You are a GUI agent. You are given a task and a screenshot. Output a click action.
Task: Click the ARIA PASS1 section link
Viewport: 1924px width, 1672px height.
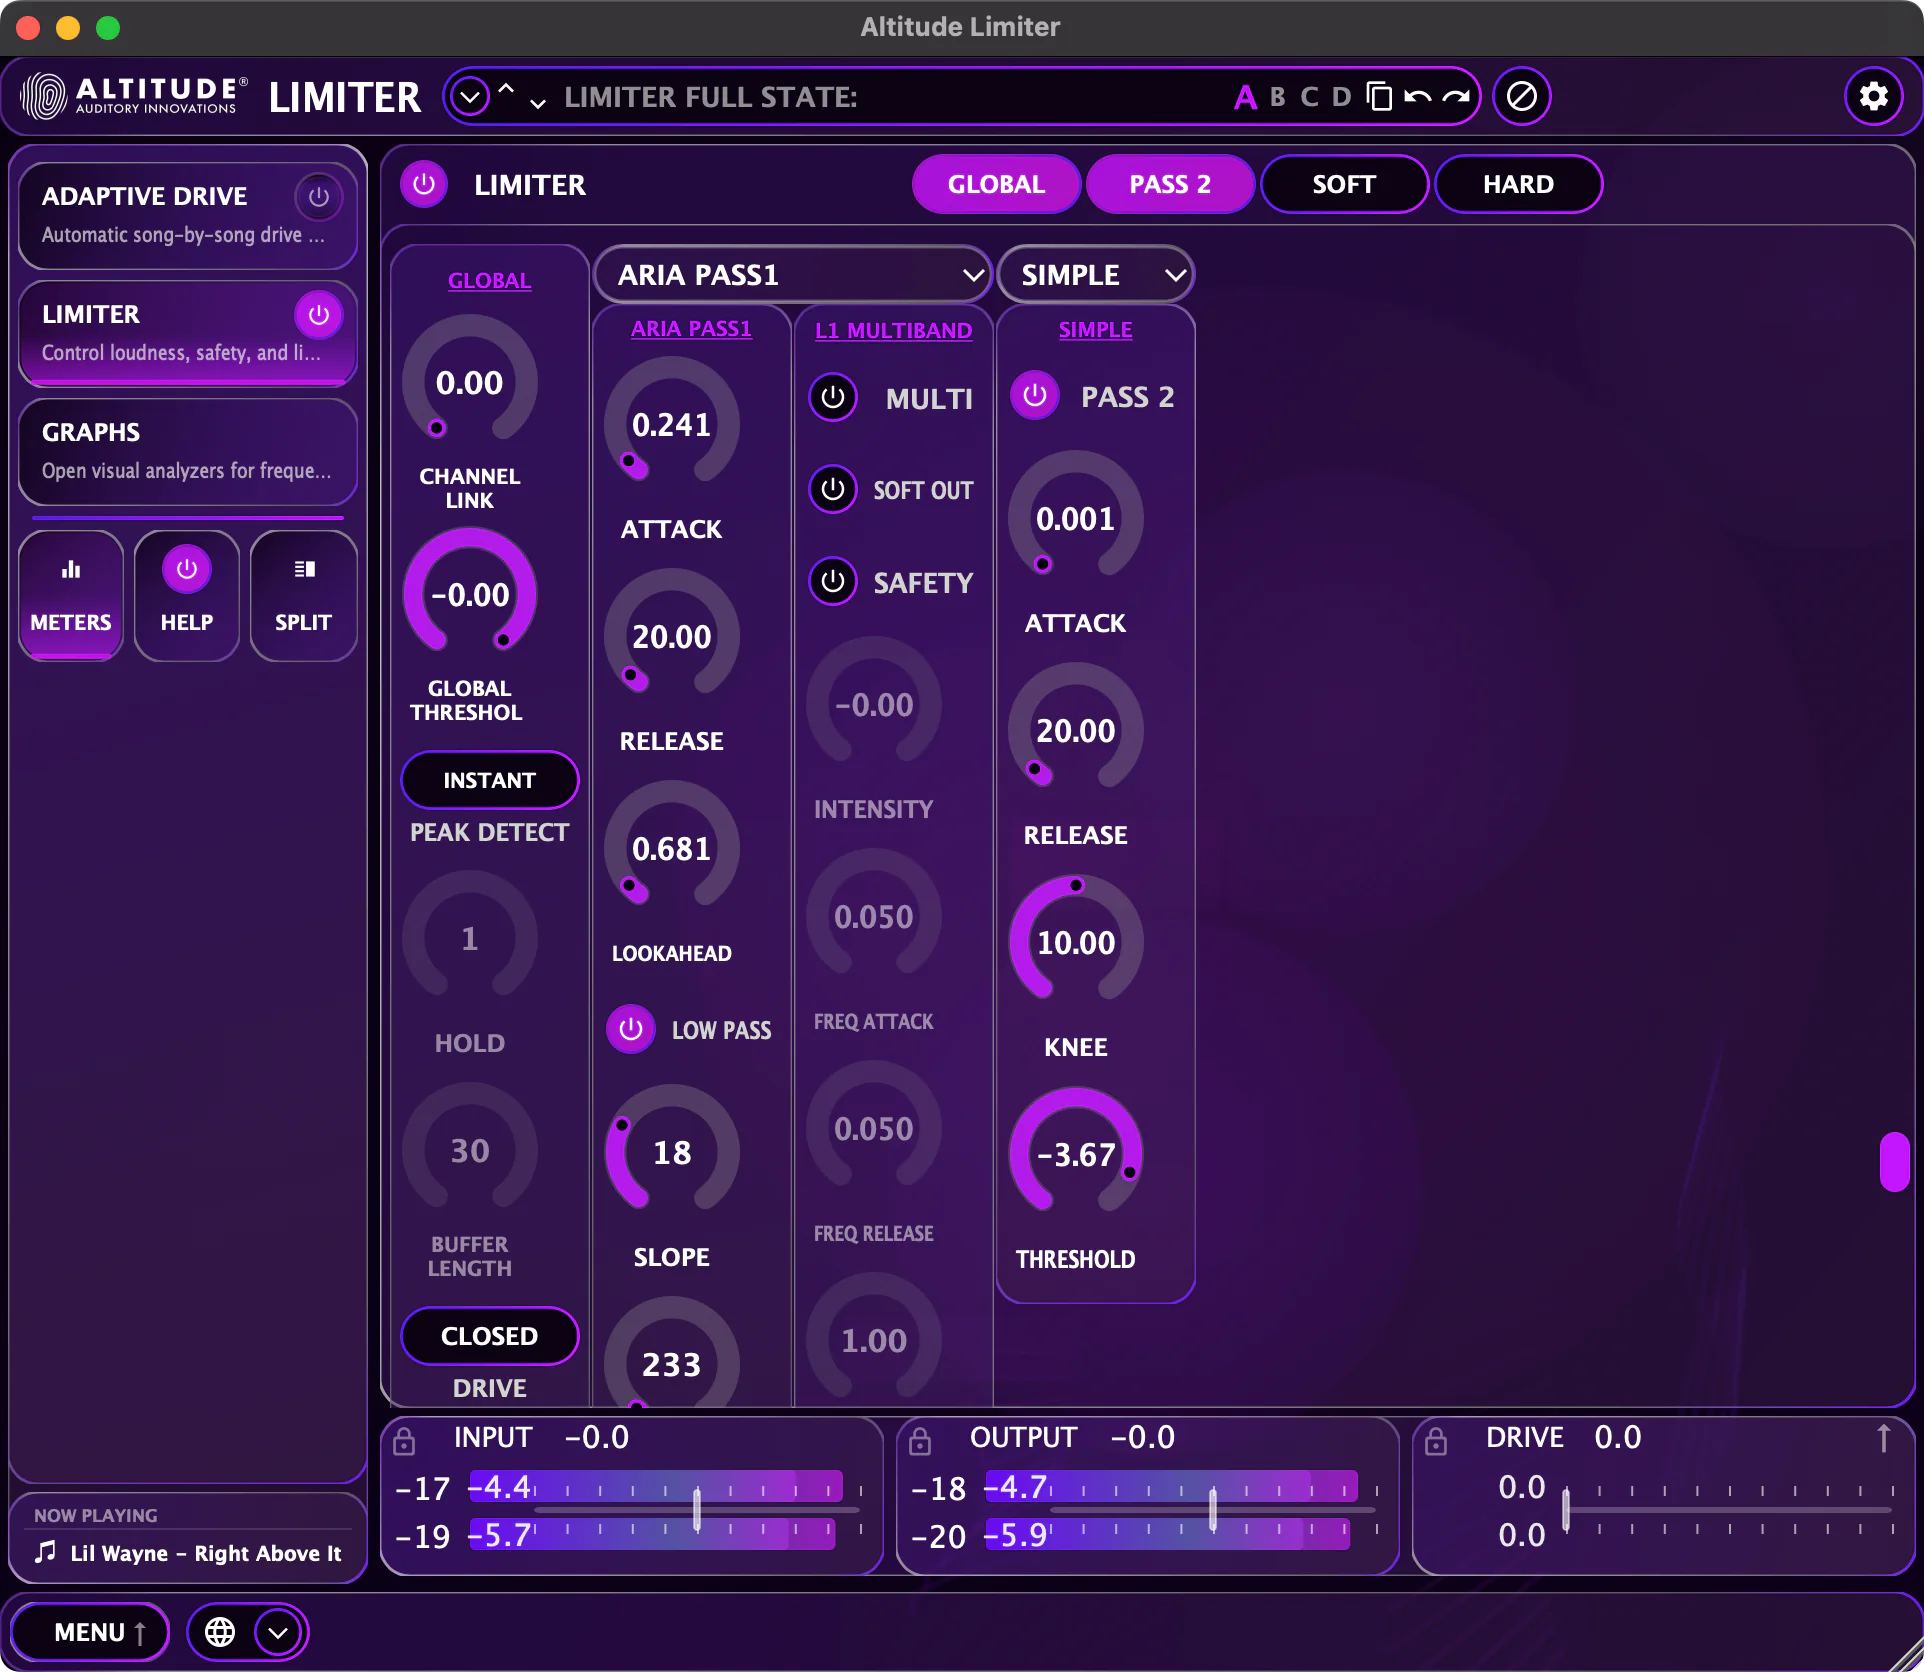(691, 329)
